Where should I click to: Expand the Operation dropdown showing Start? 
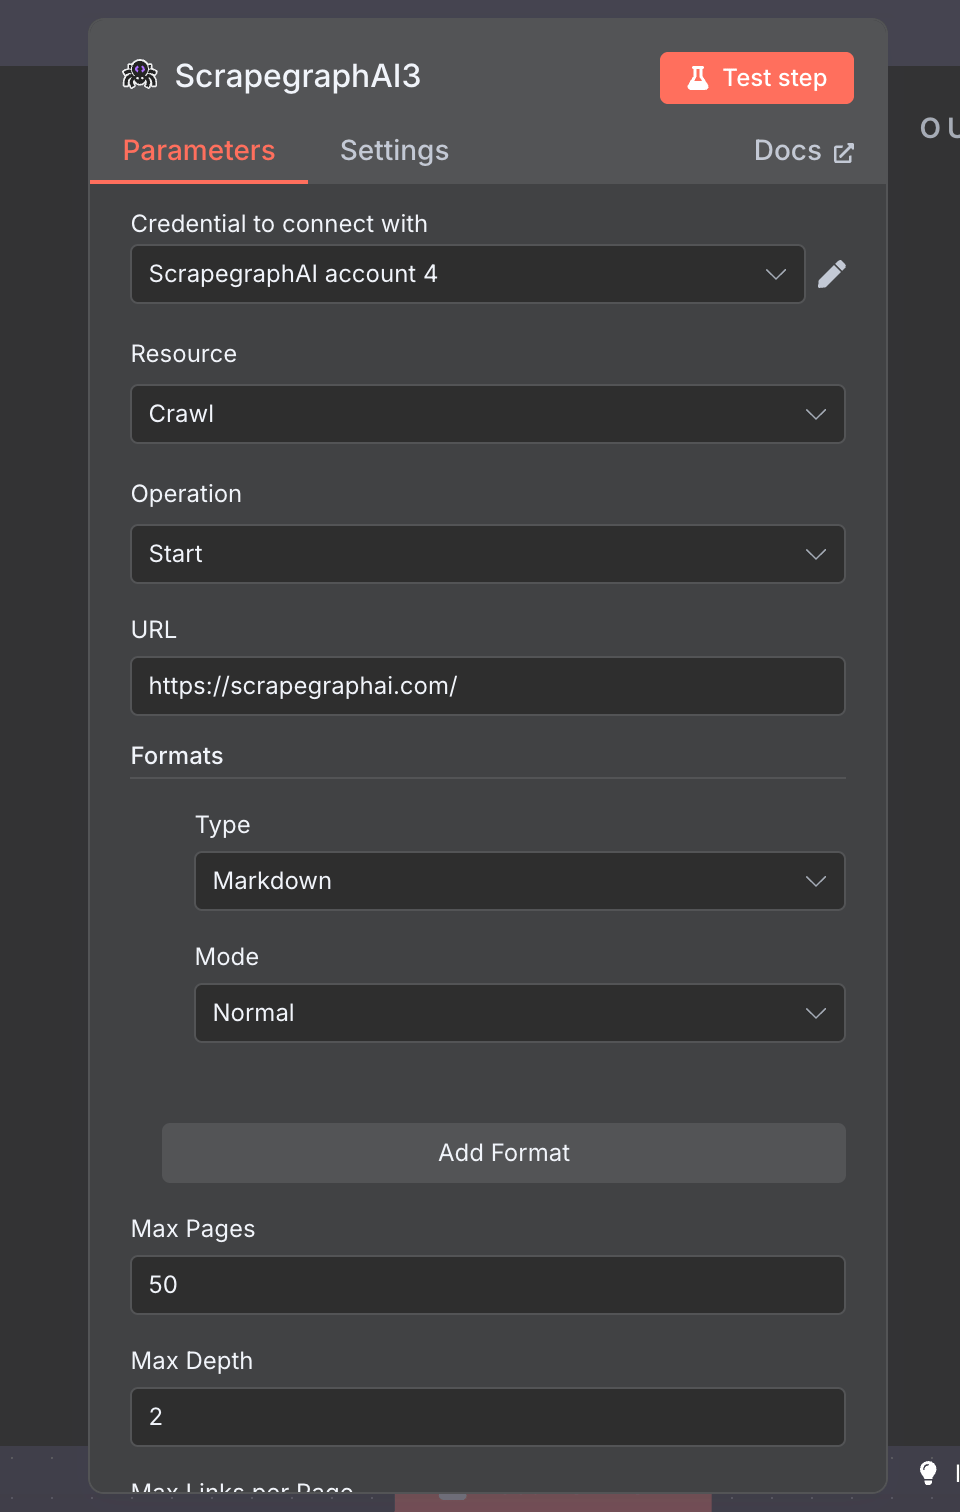point(488,554)
